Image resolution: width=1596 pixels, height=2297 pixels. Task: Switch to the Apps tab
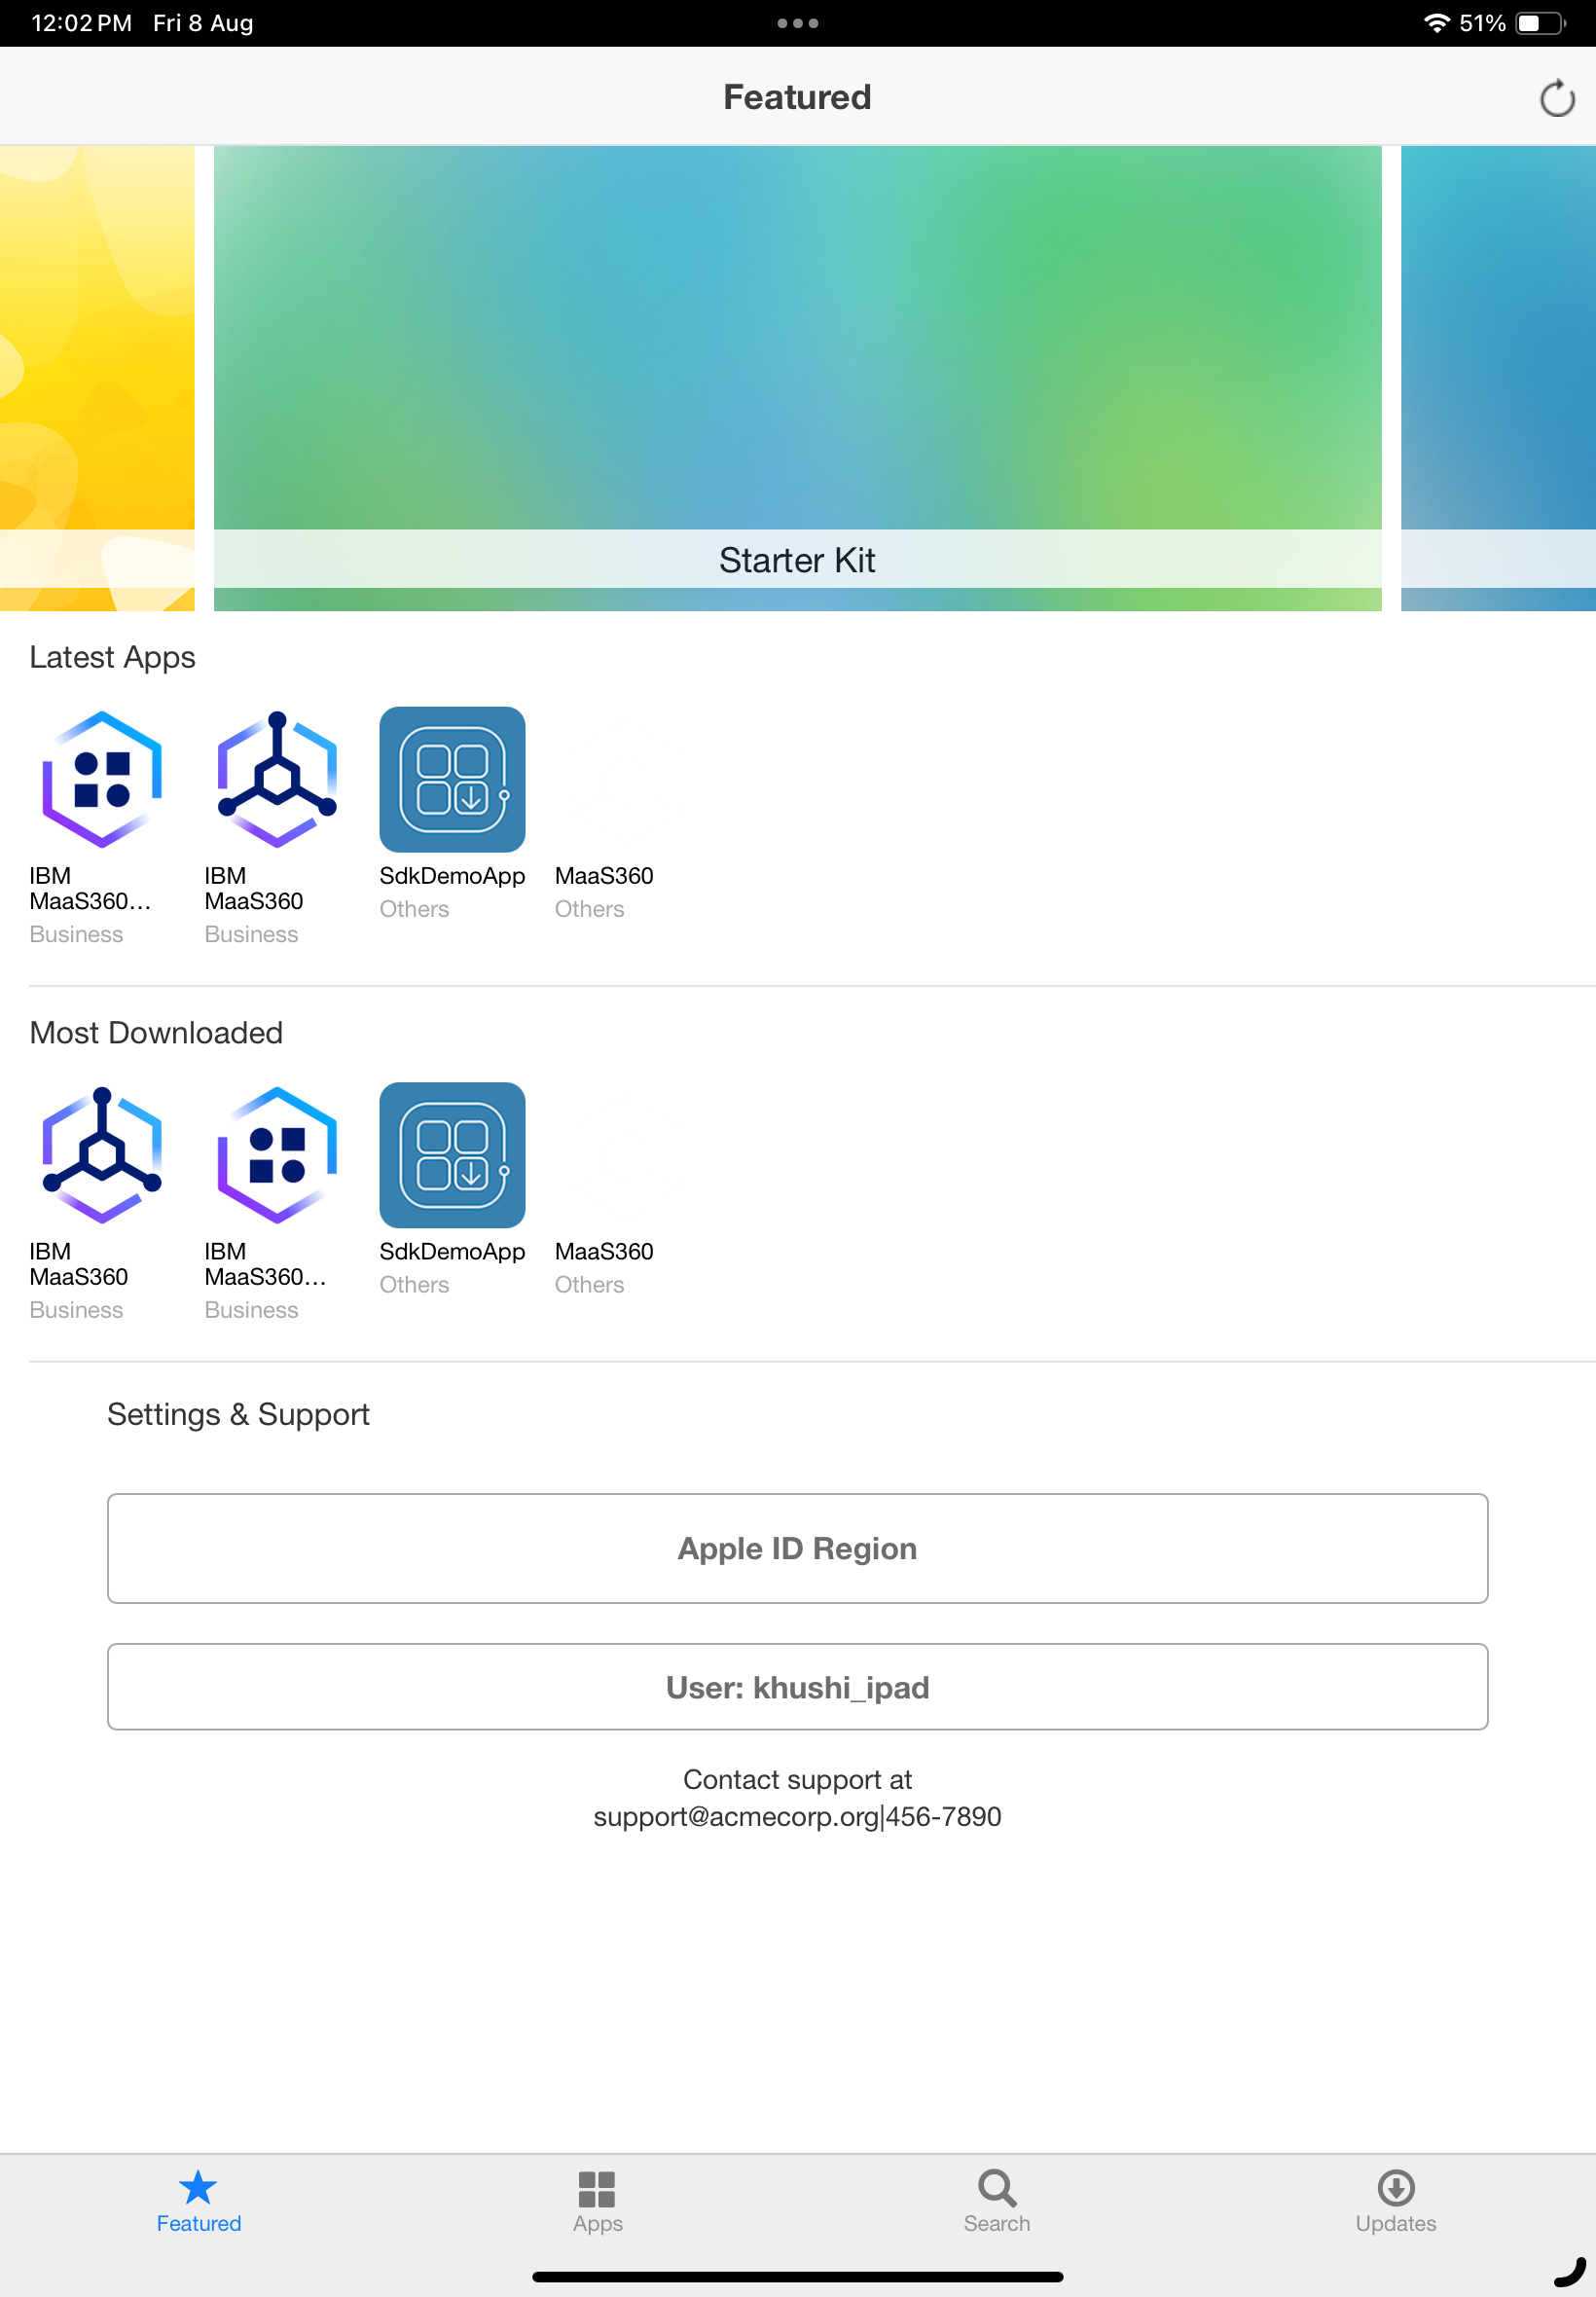click(x=597, y=2201)
